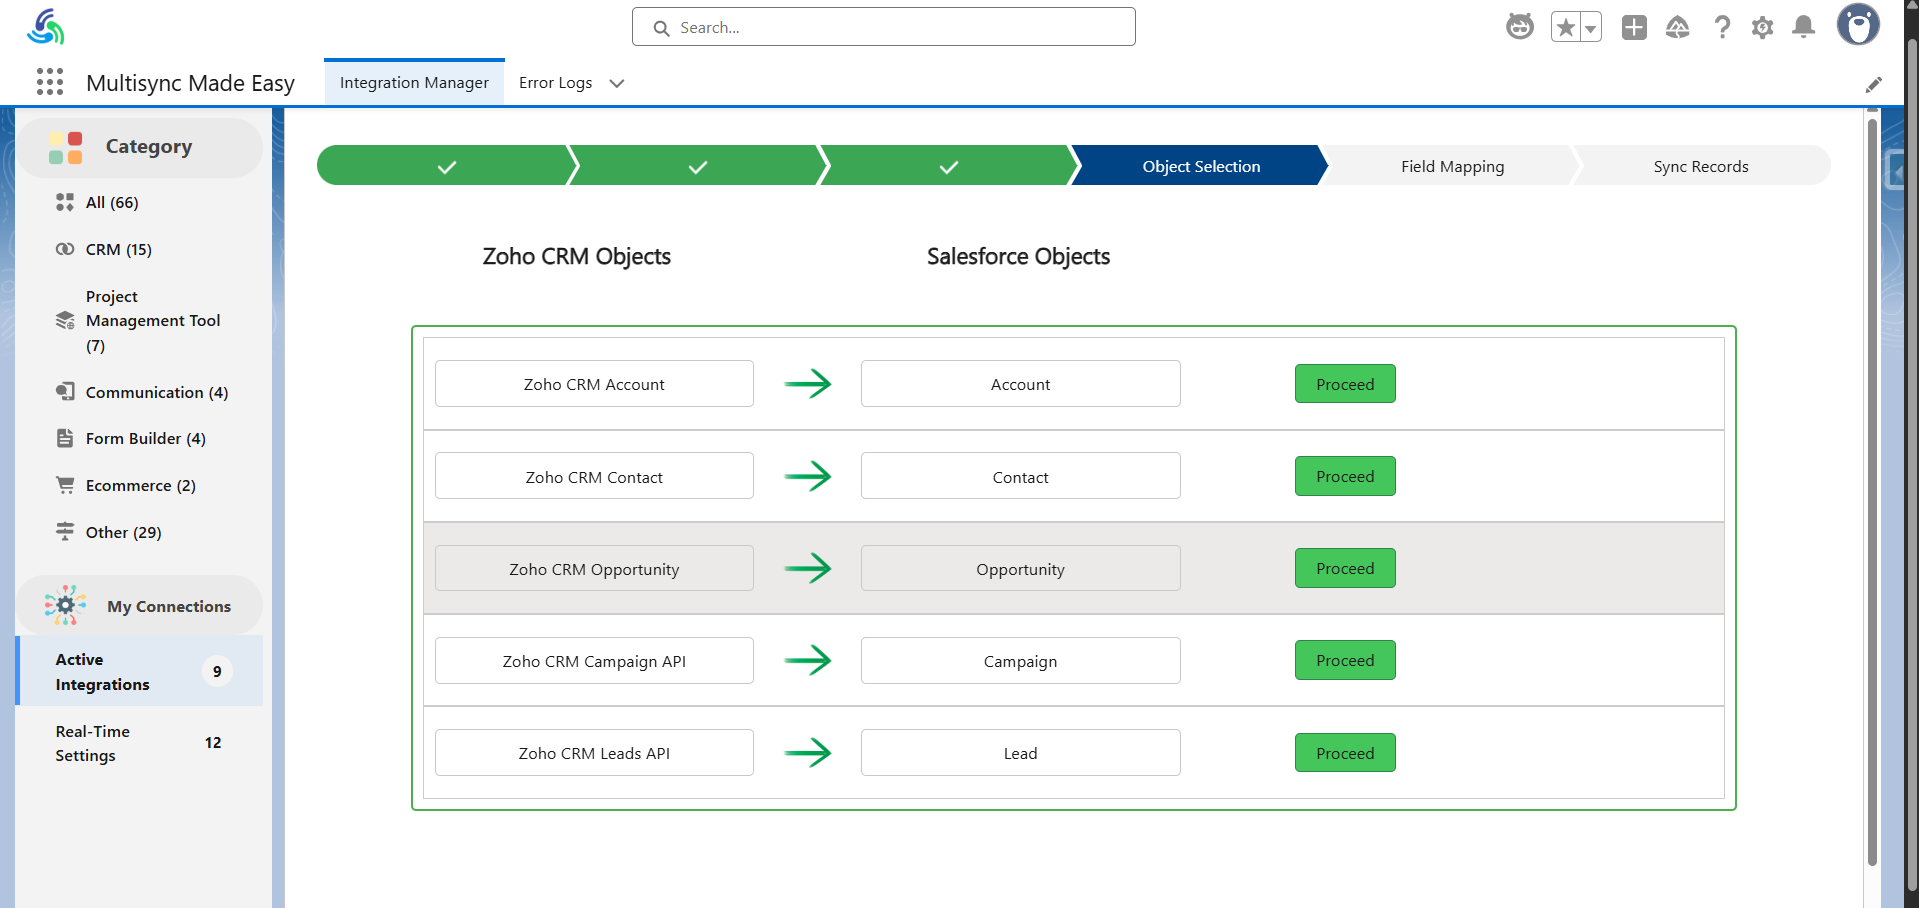Filter by CRM category in sidebar

[x=118, y=249]
